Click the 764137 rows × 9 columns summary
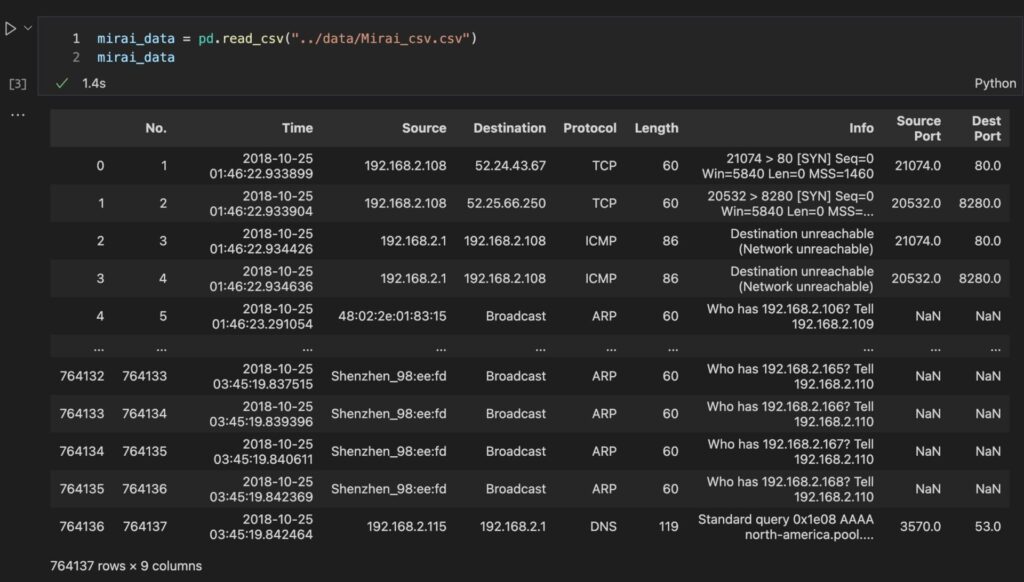This screenshot has width=1024, height=582. [126, 566]
